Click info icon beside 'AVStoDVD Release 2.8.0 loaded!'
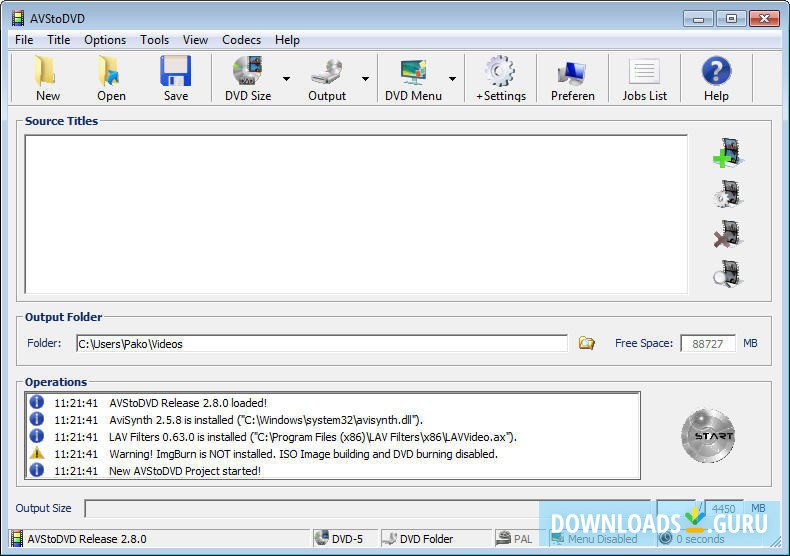 click(36, 402)
